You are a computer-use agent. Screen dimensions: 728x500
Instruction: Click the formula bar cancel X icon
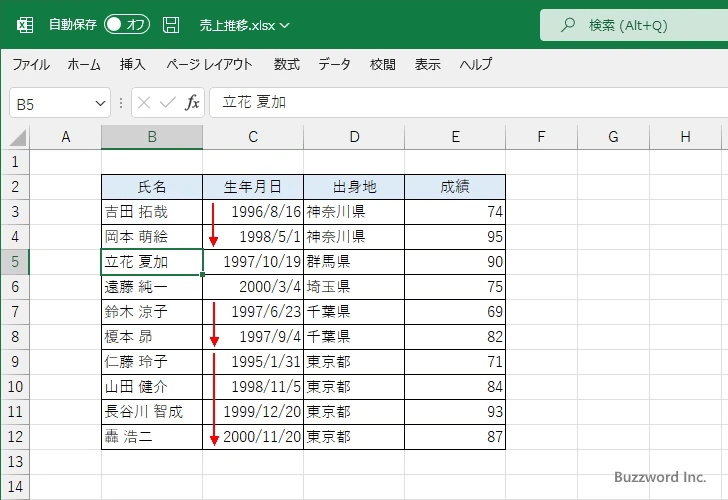144,103
